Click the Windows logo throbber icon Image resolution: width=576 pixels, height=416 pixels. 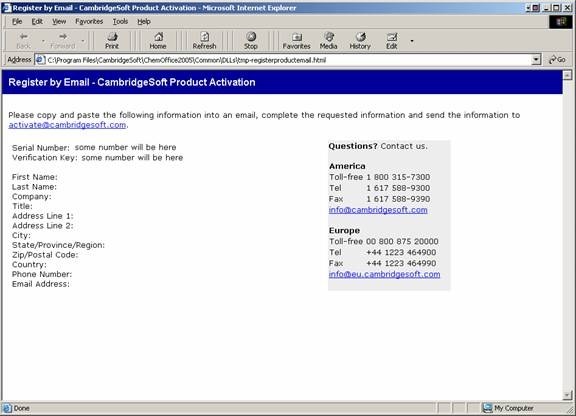(561, 22)
